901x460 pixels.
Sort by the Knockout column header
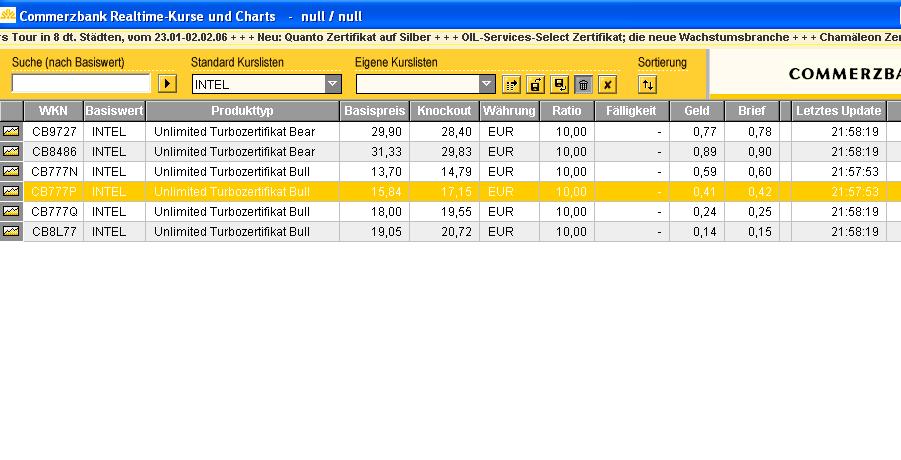(x=444, y=111)
